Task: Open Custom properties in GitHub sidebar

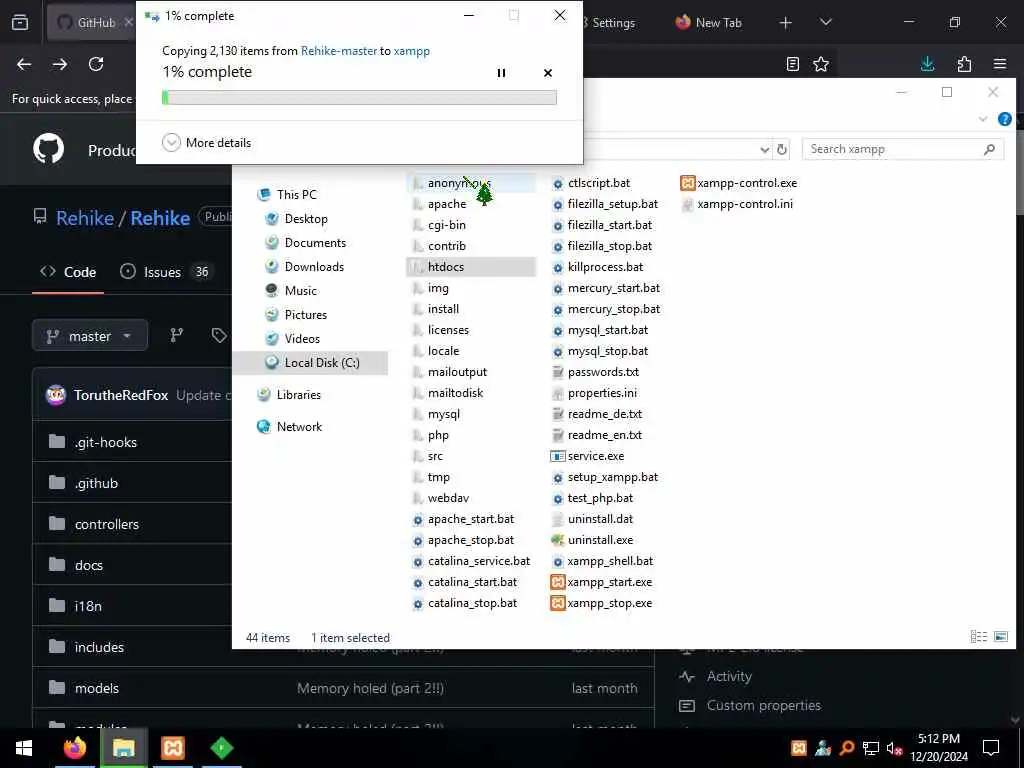Action: point(763,705)
